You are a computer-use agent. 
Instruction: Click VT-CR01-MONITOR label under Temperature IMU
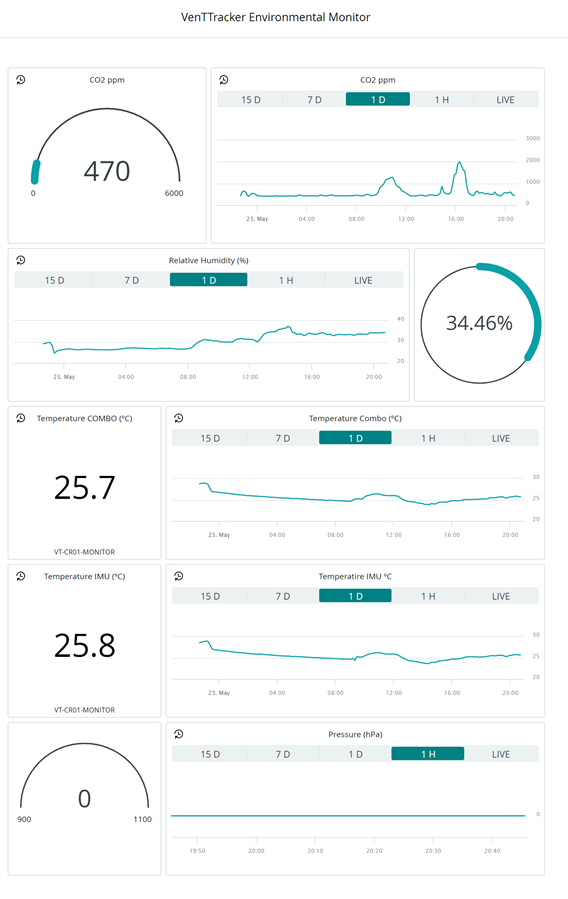click(84, 710)
